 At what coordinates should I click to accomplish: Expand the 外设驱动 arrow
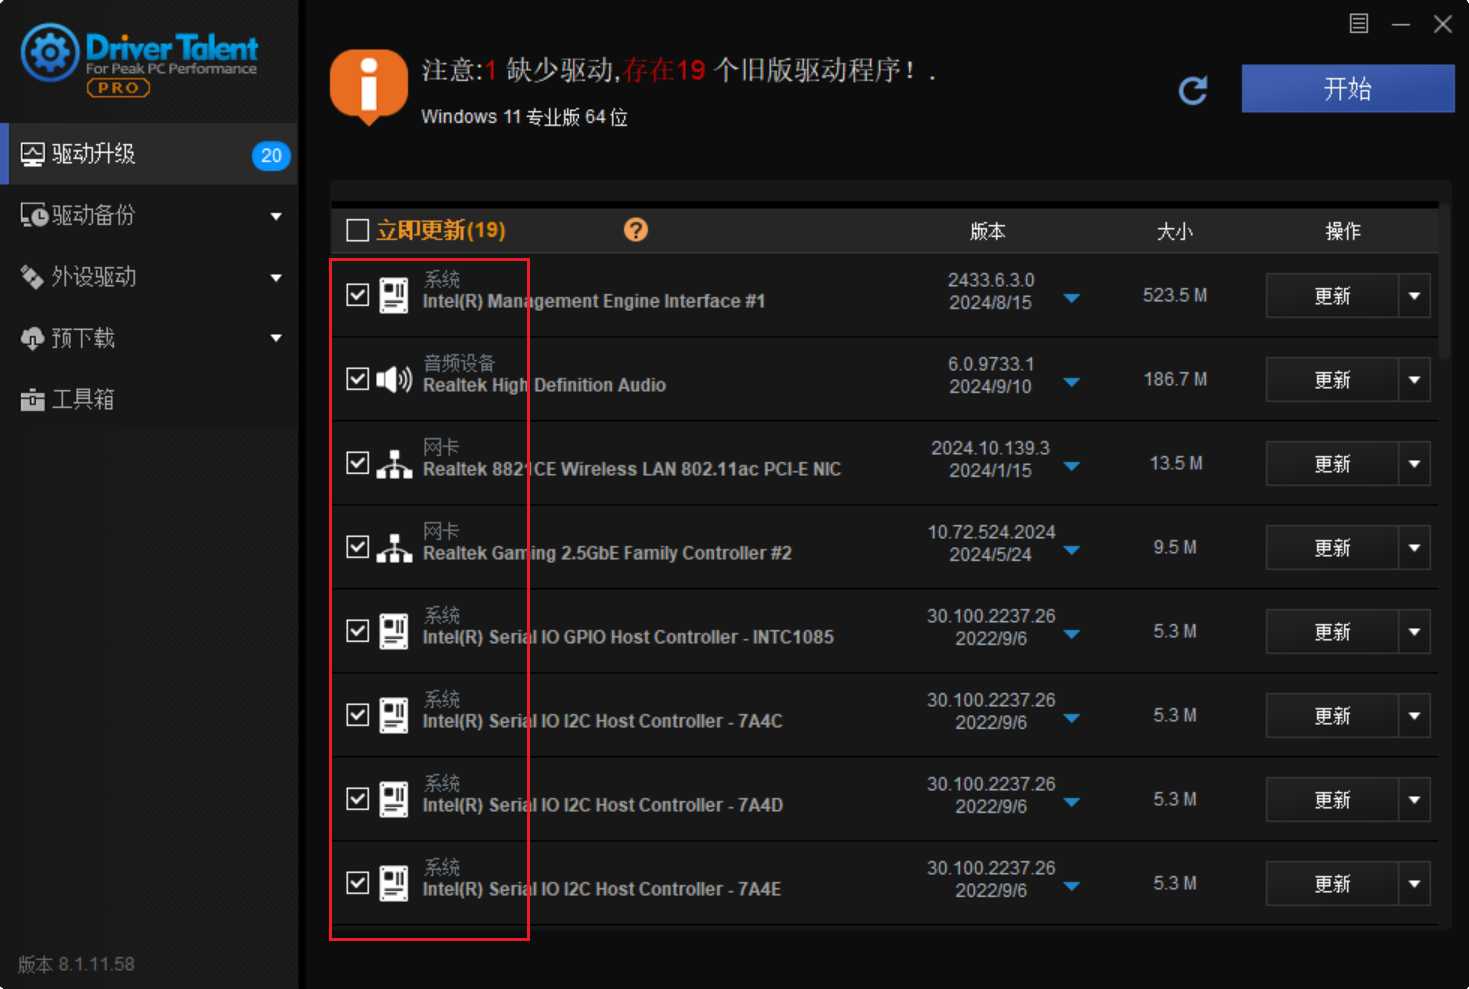point(276,278)
